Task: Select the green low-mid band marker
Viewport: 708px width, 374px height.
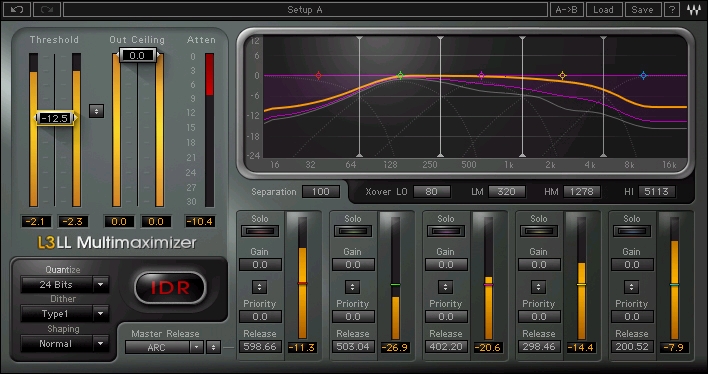Action: pyautogui.click(x=400, y=75)
